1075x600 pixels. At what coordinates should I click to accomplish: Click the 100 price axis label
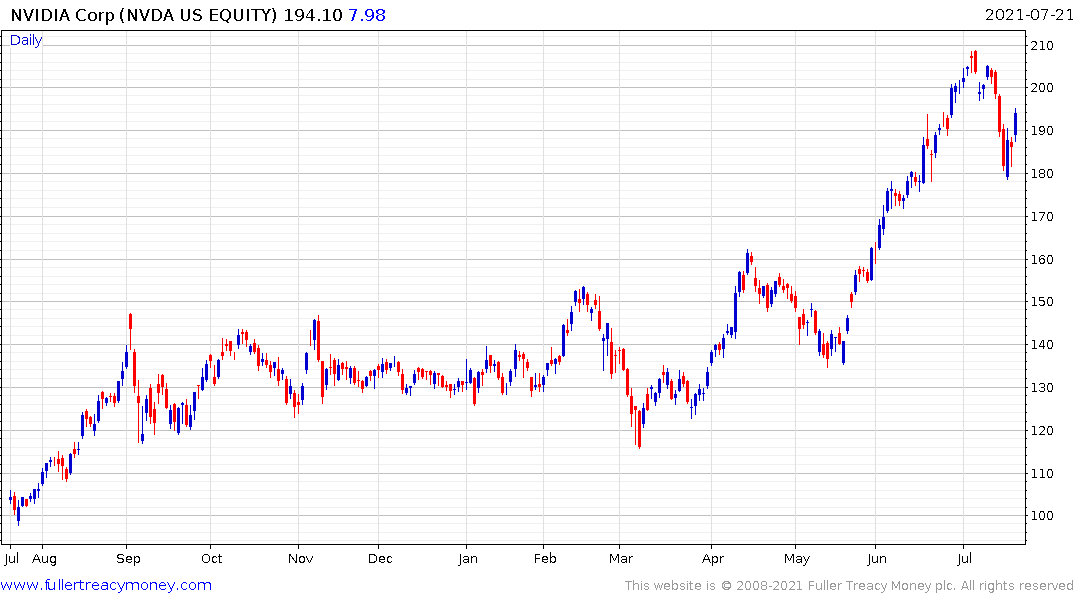(1042, 516)
